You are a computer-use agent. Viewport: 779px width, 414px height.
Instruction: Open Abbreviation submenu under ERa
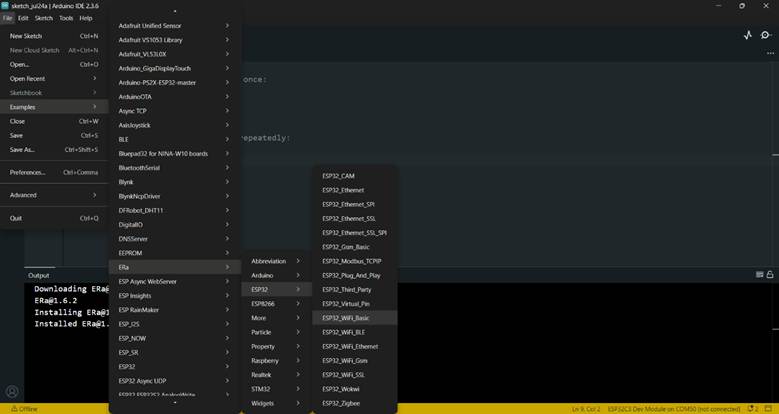click(x=277, y=261)
